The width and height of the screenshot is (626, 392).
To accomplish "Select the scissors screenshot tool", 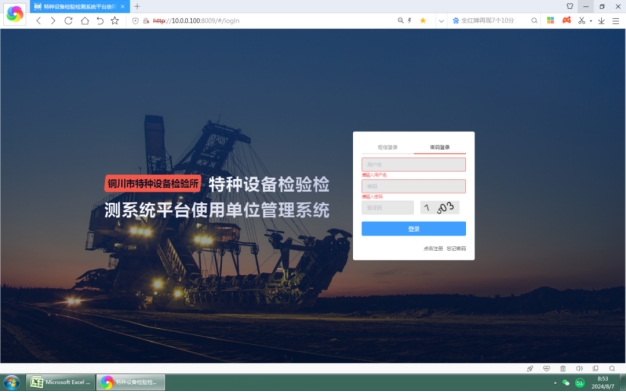I will pyautogui.click(x=582, y=20).
